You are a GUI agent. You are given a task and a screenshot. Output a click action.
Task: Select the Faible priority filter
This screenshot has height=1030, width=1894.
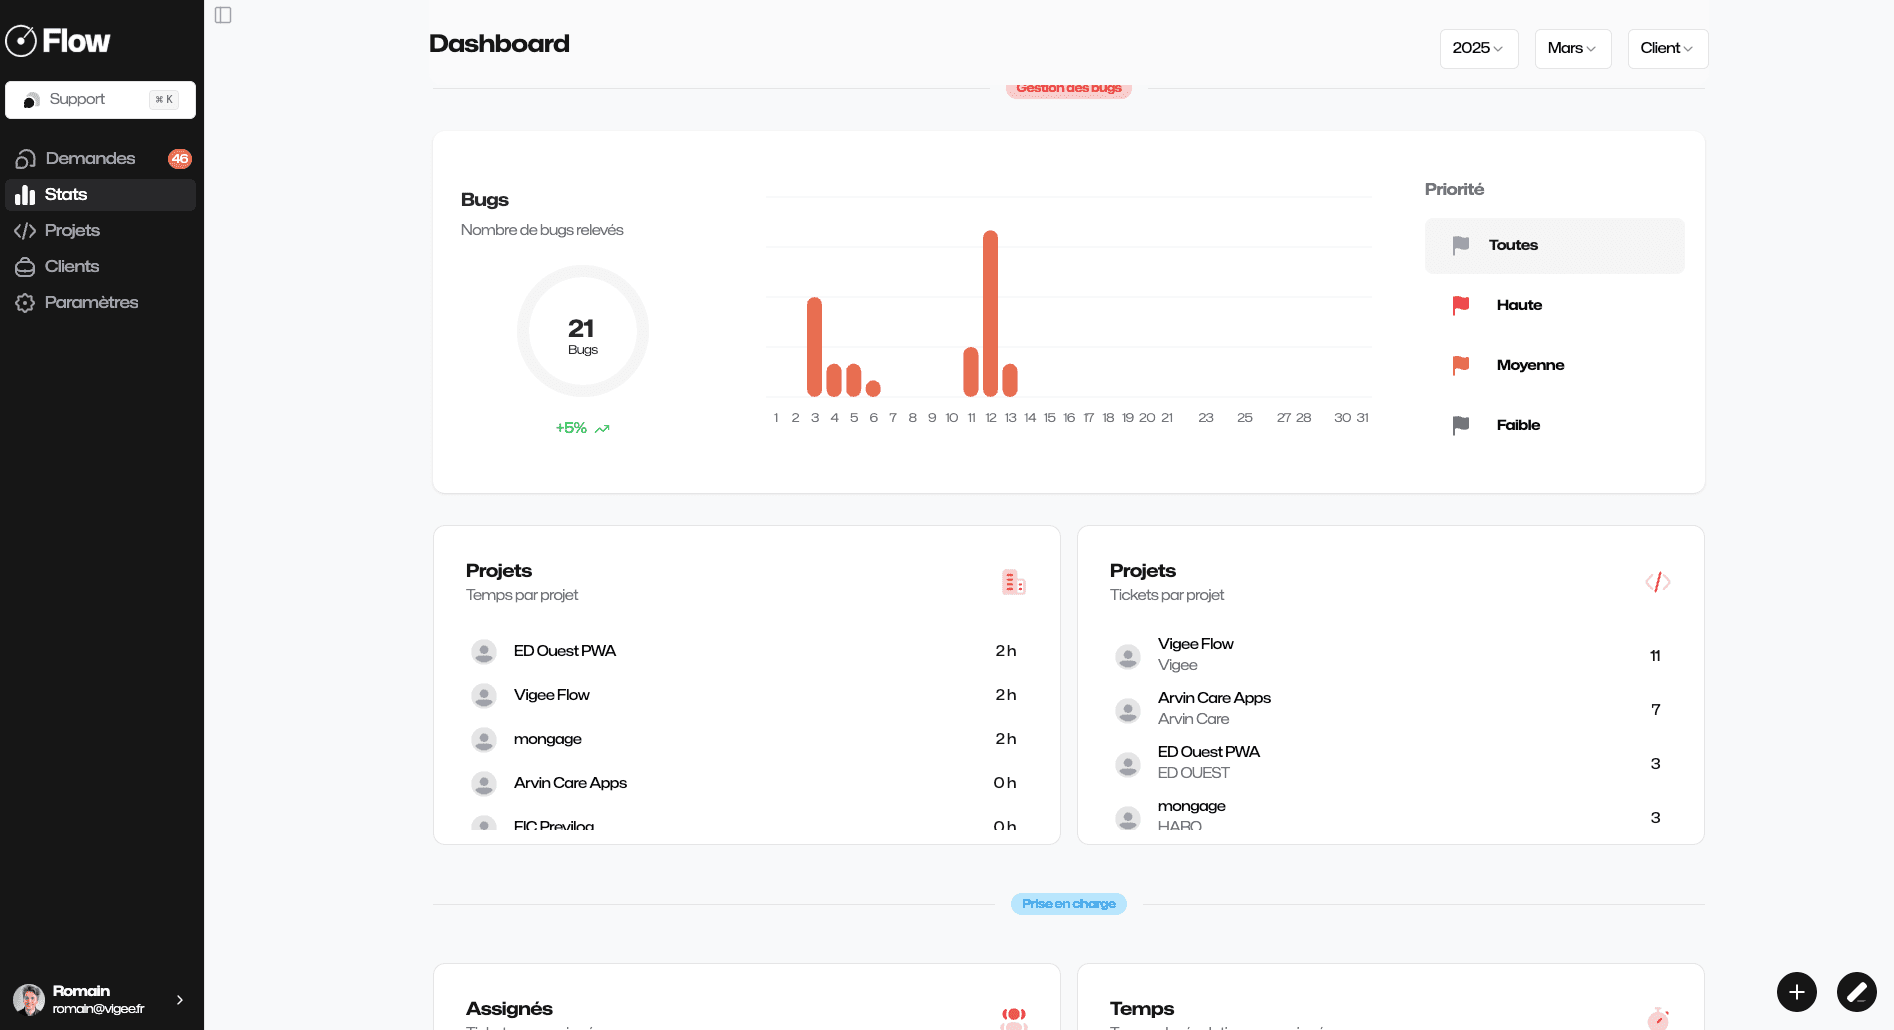click(1554, 425)
